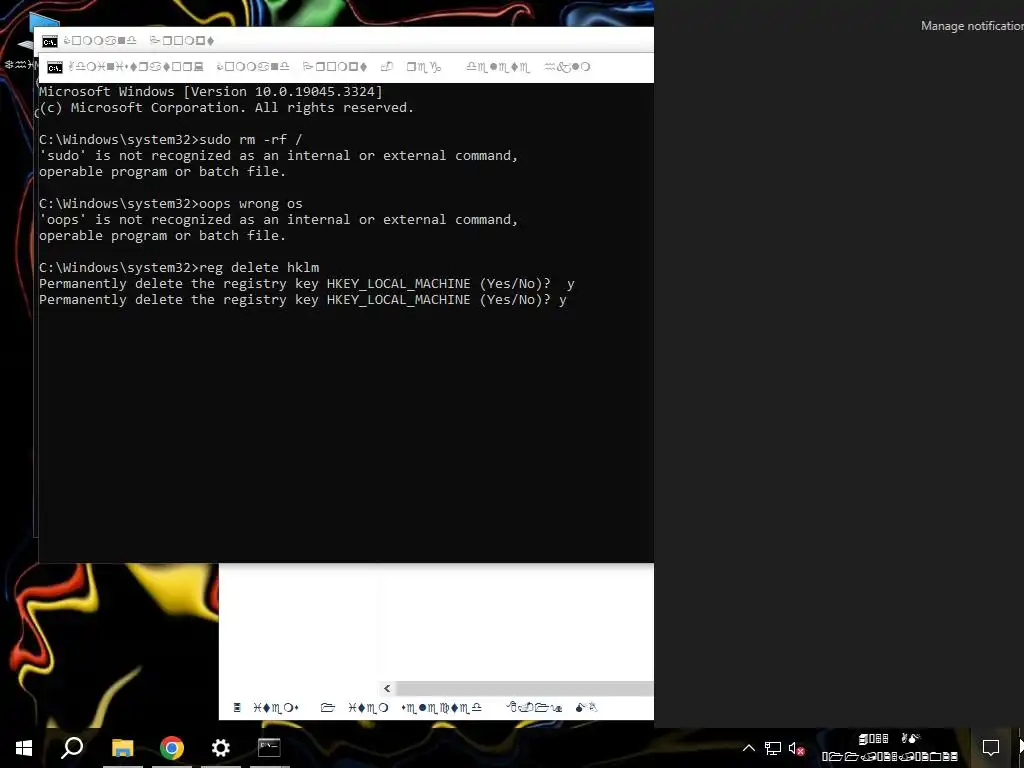This screenshot has width=1024, height=768.
Task: Launch Google Chrome from the taskbar
Action: point(172,748)
